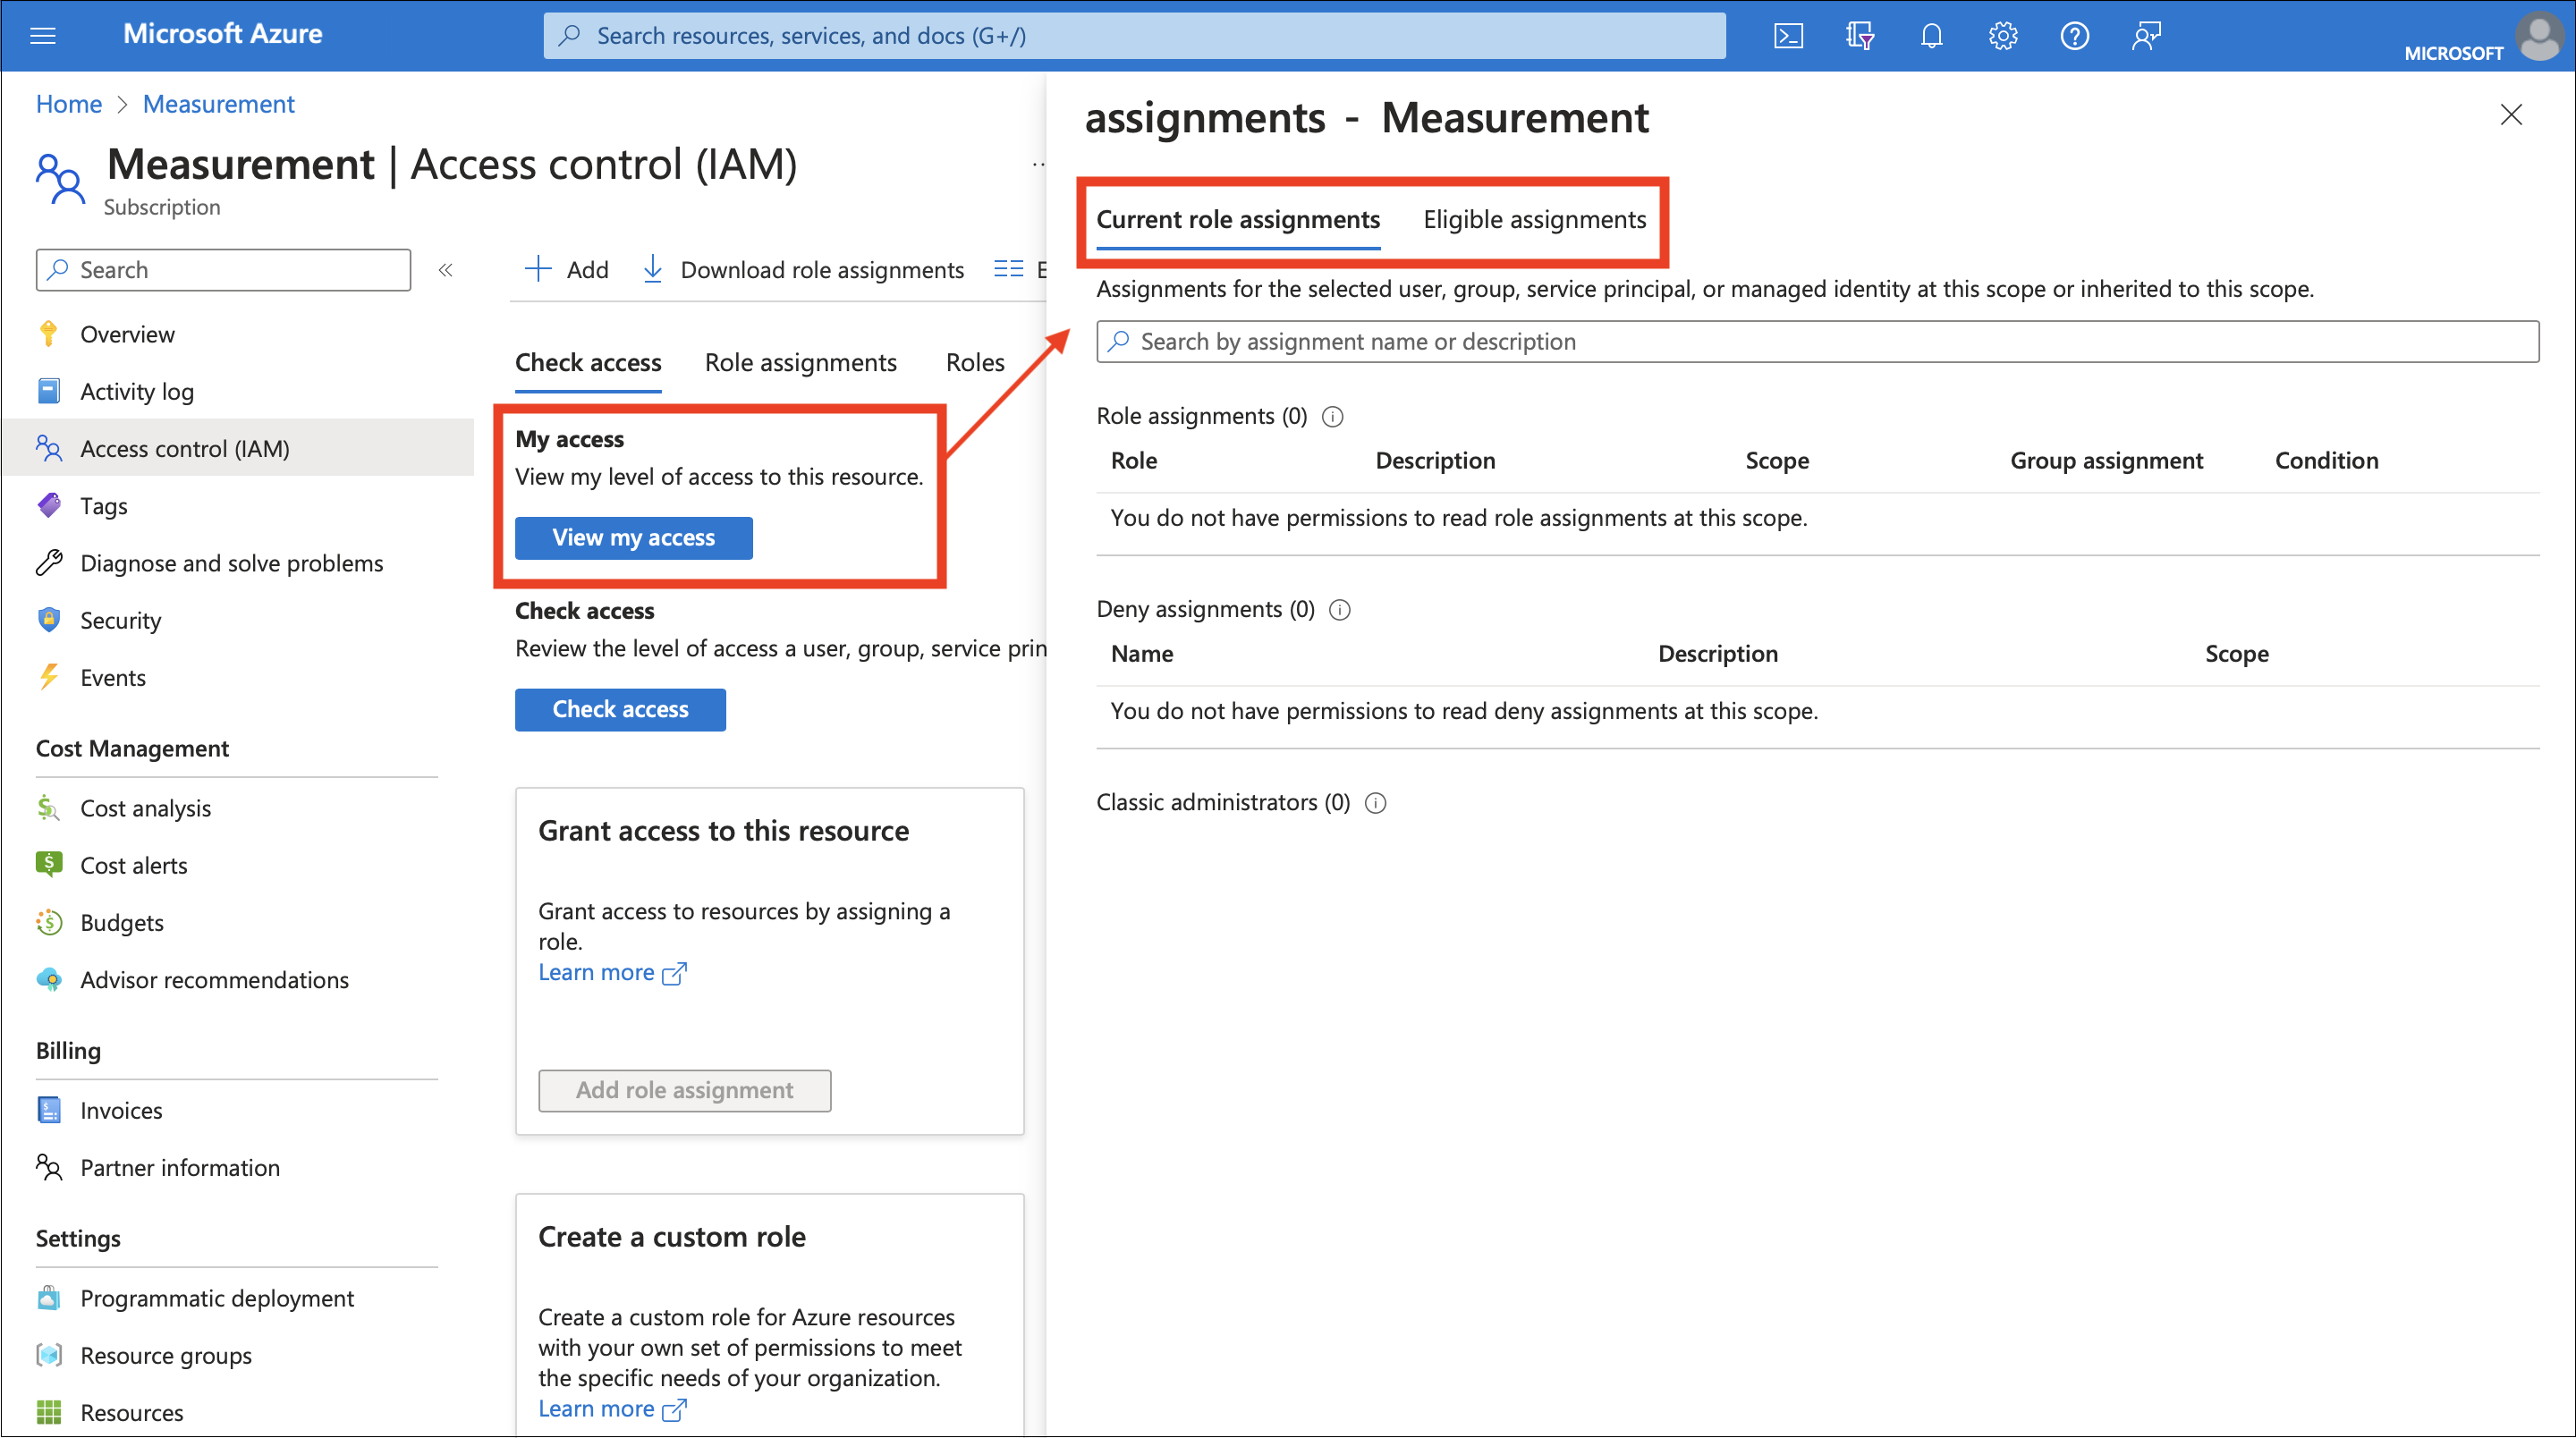
Task: Click the Budgets icon
Action: pyautogui.click(x=47, y=921)
